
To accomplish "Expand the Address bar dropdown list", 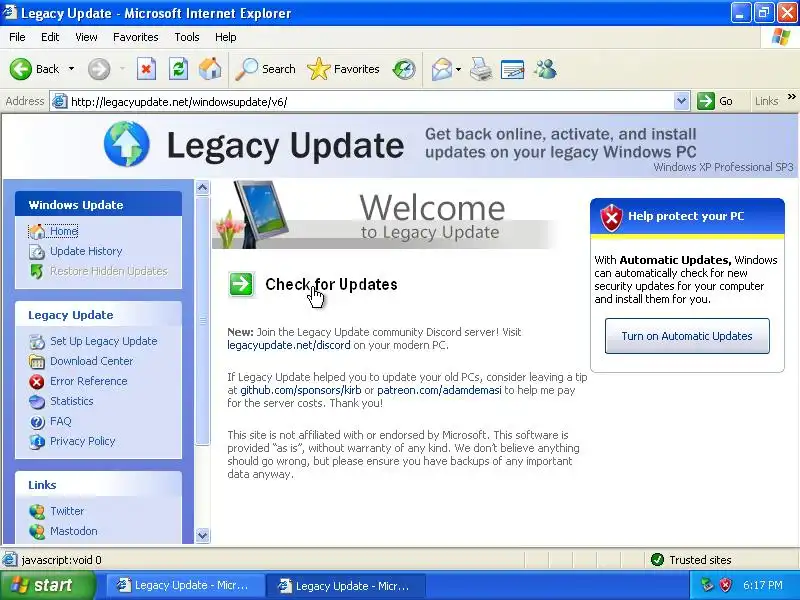I will [682, 102].
